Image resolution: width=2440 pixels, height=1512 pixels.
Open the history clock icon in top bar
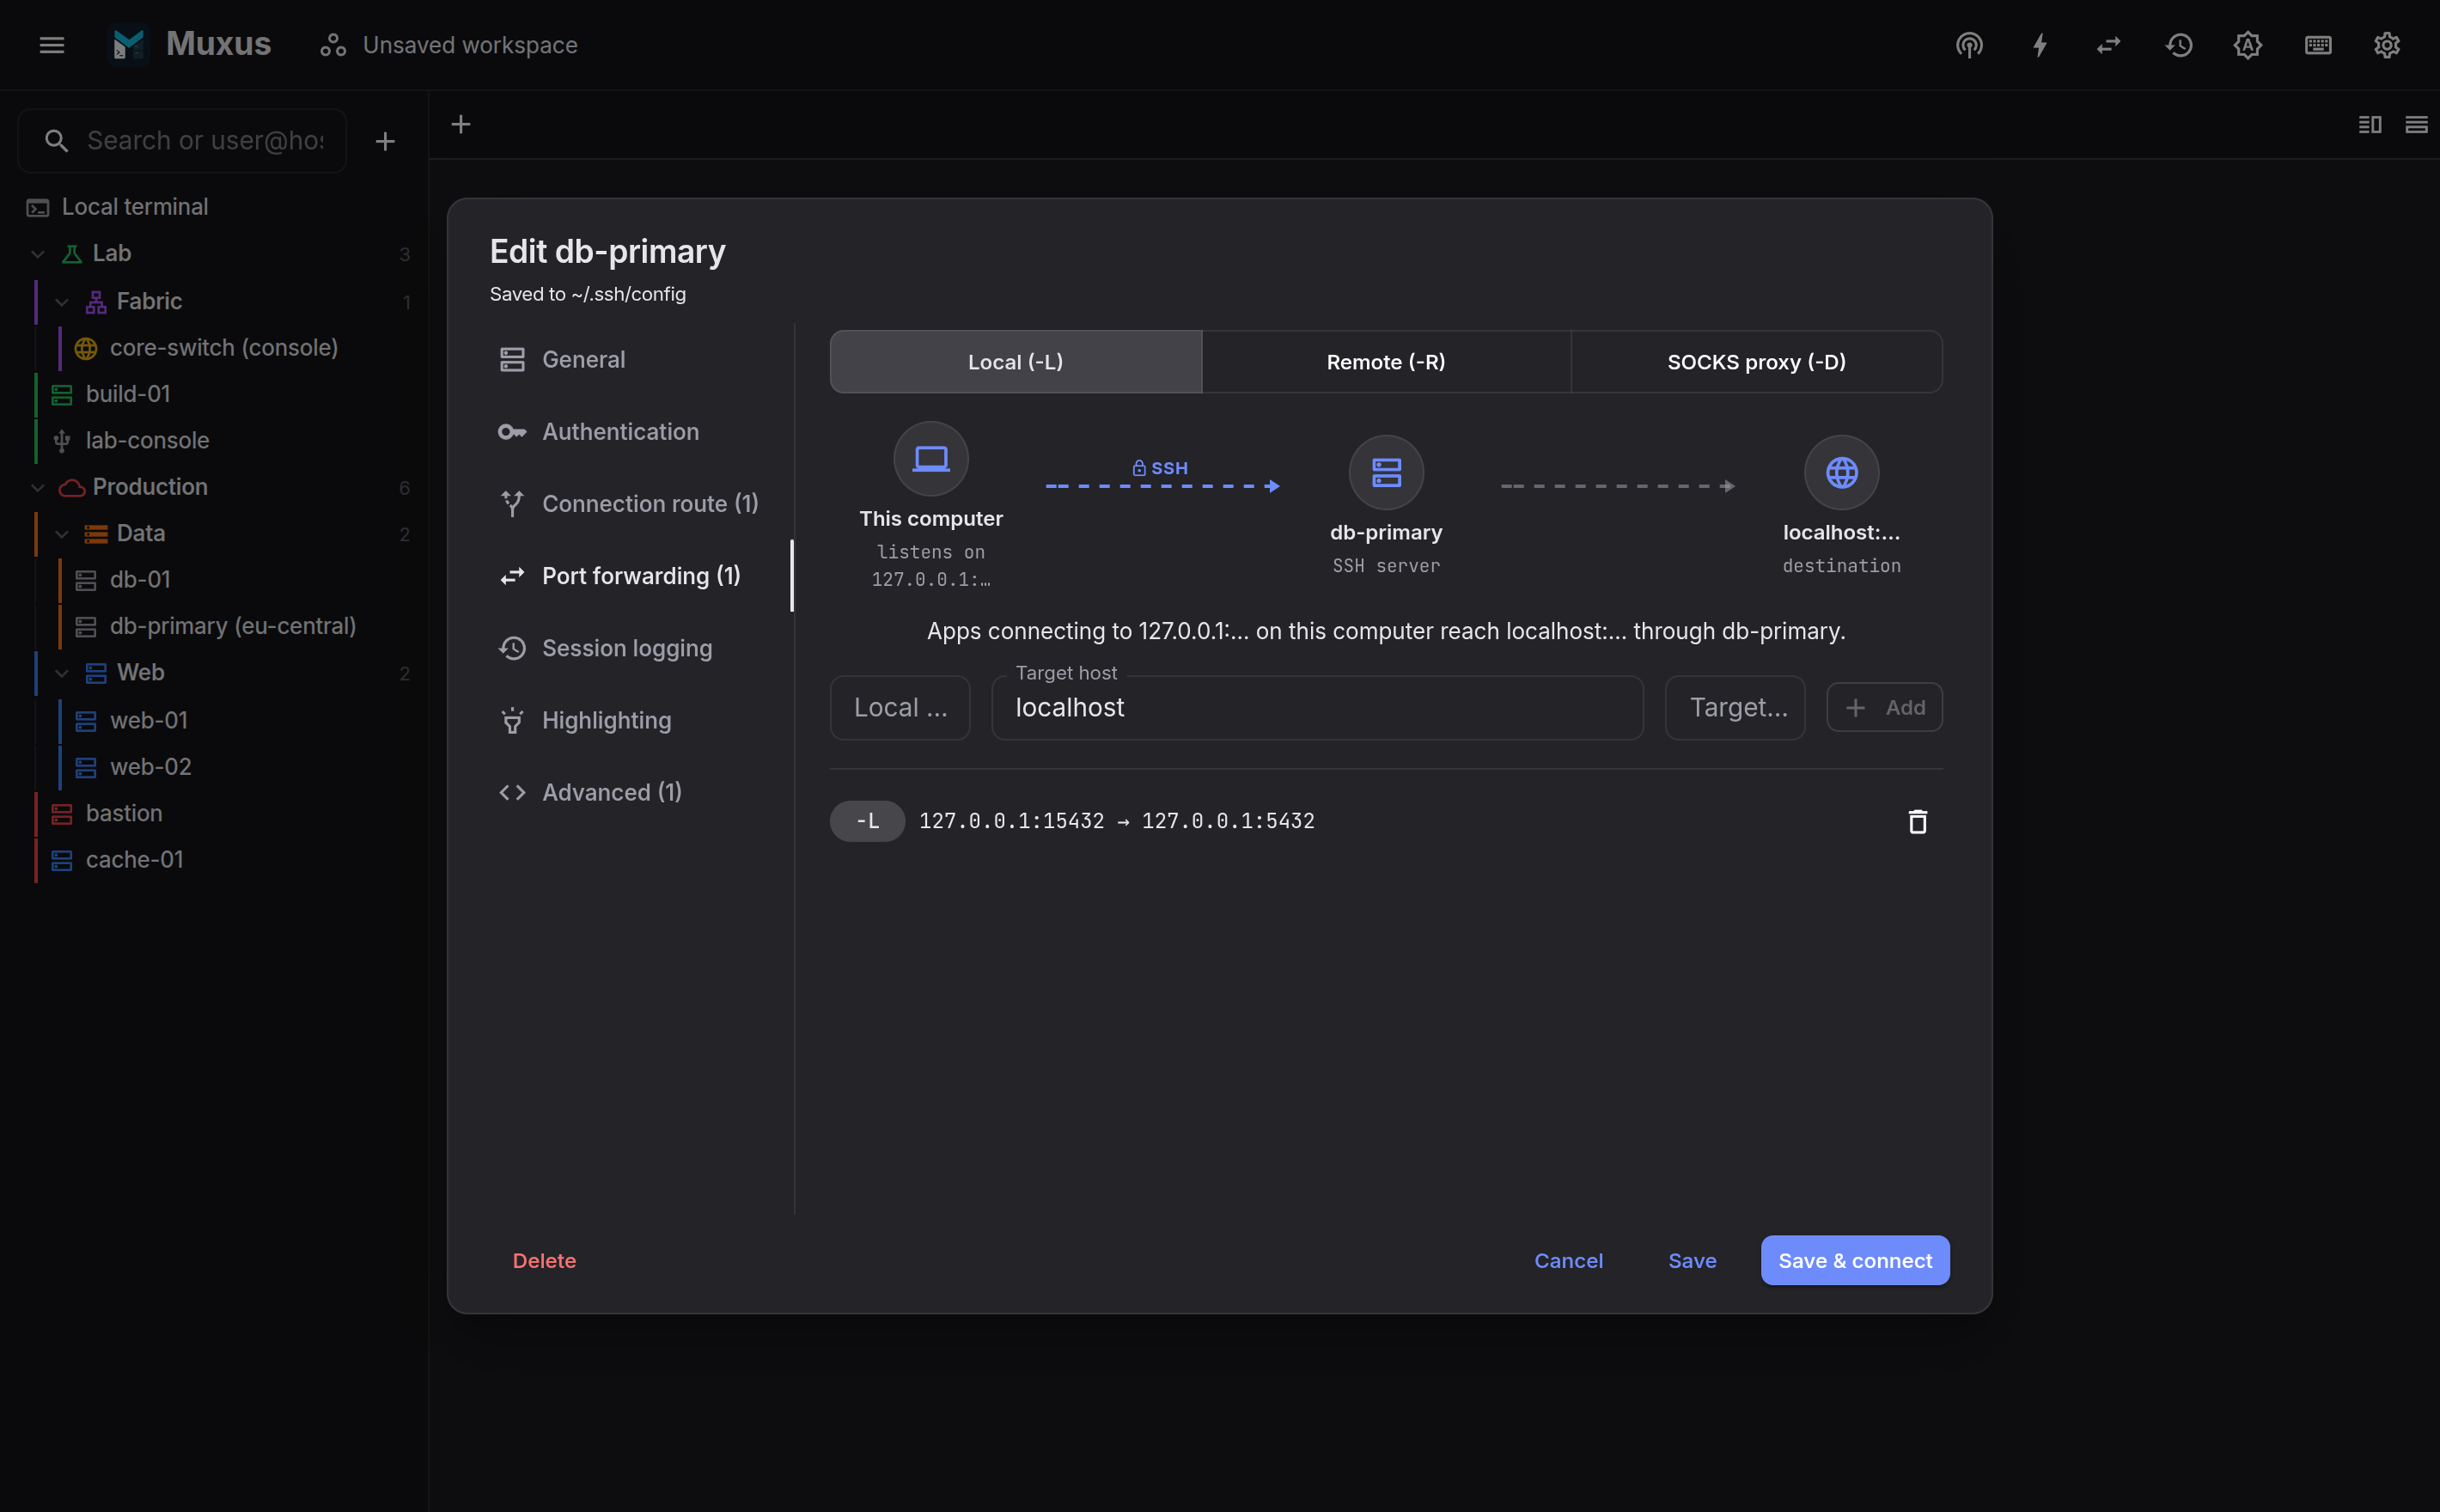point(2179,45)
